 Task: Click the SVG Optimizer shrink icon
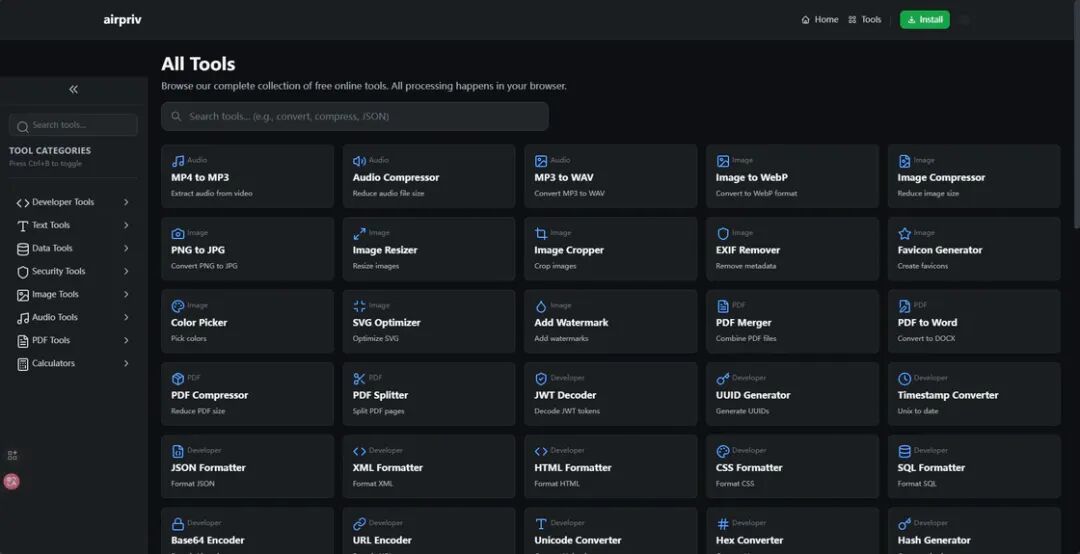(x=359, y=306)
